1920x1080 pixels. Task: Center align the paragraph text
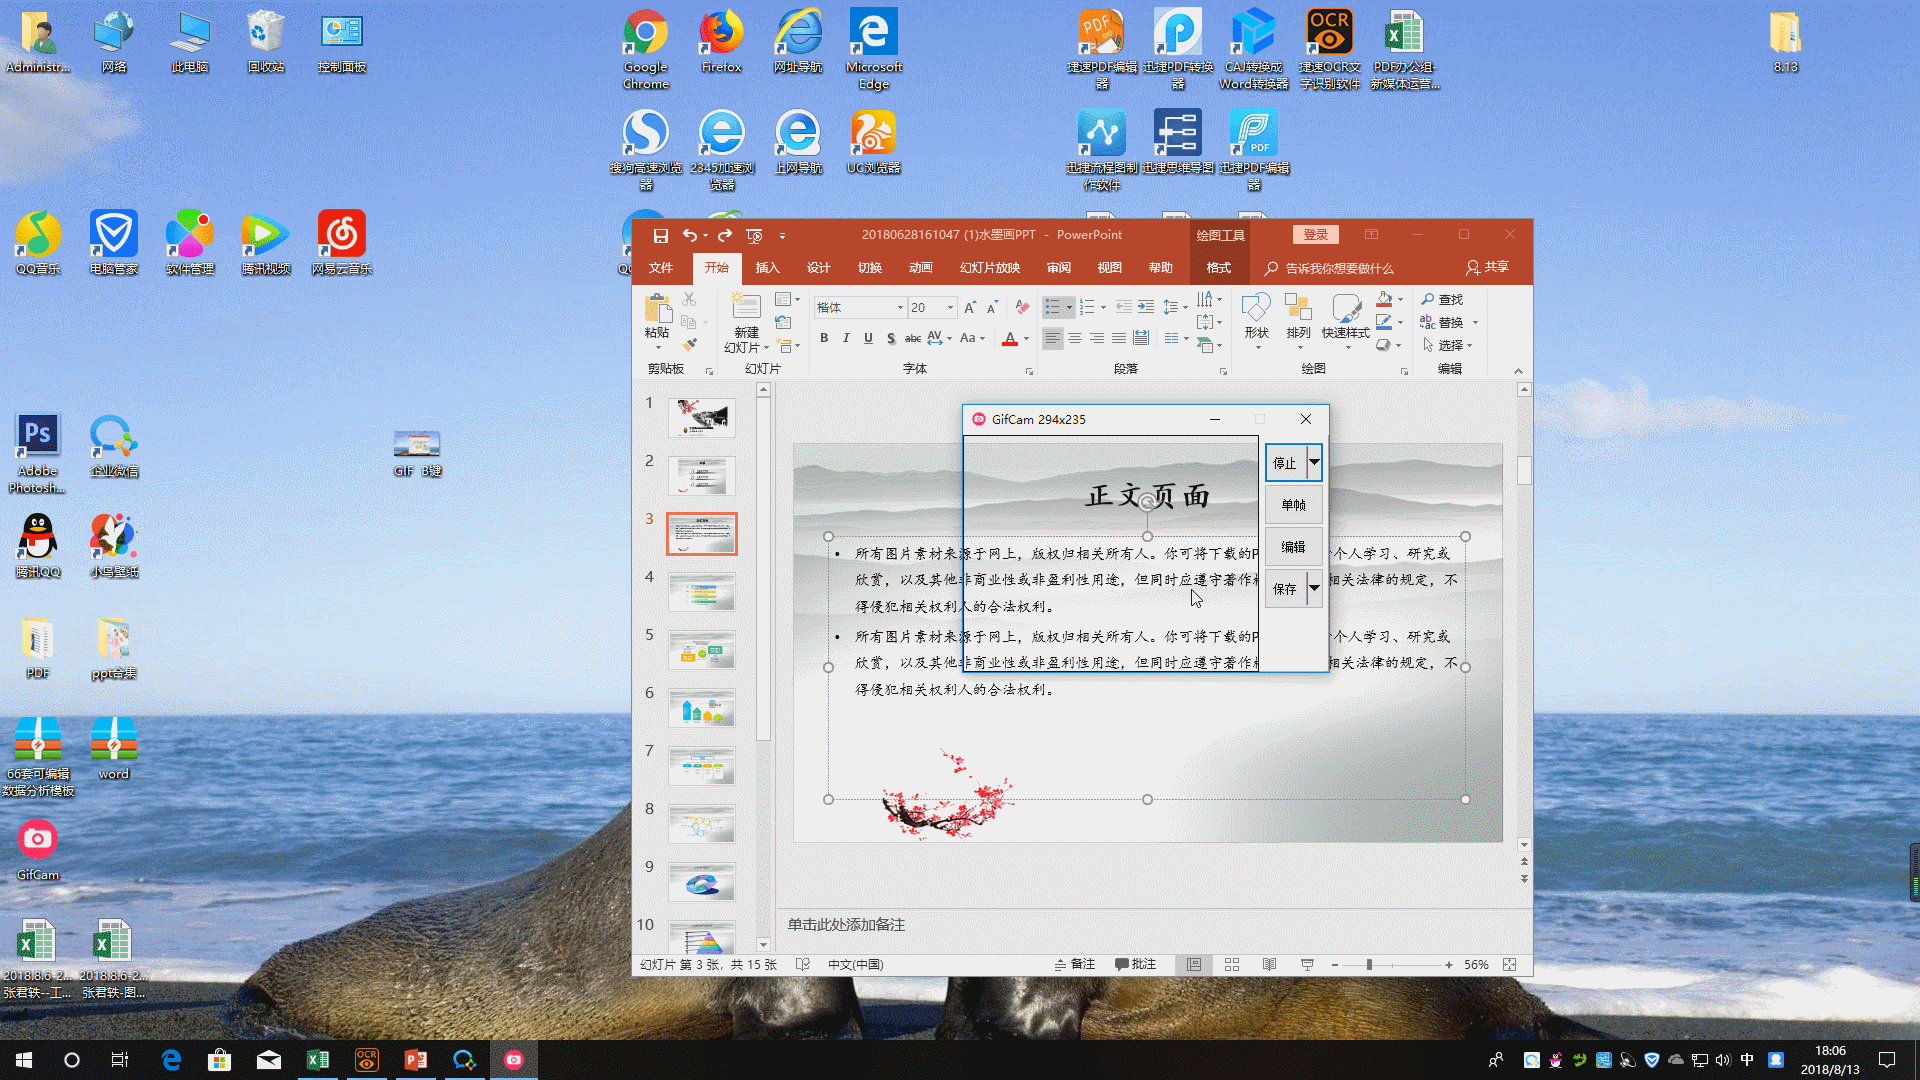pyautogui.click(x=1075, y=338)
